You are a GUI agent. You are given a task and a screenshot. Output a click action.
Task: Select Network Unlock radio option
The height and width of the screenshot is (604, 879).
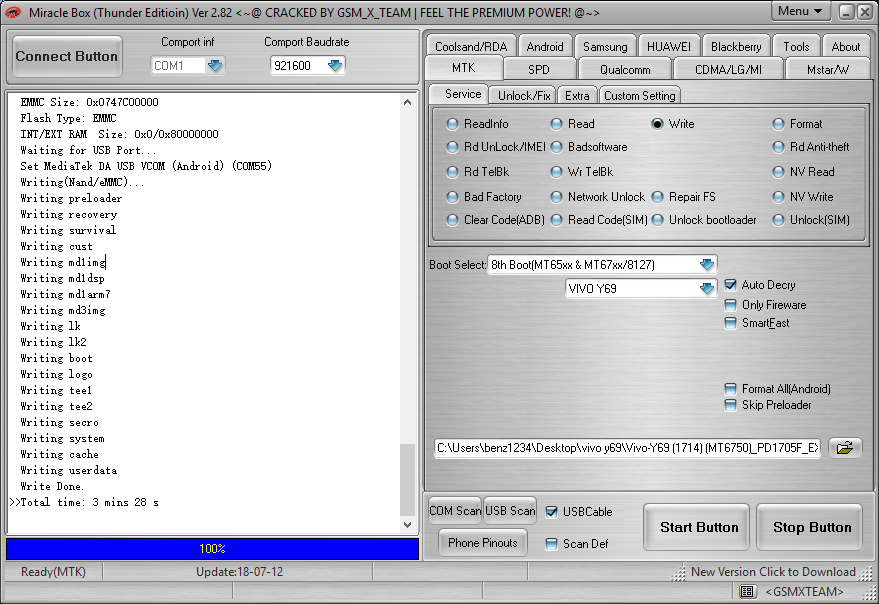click(x=556, y=197)
